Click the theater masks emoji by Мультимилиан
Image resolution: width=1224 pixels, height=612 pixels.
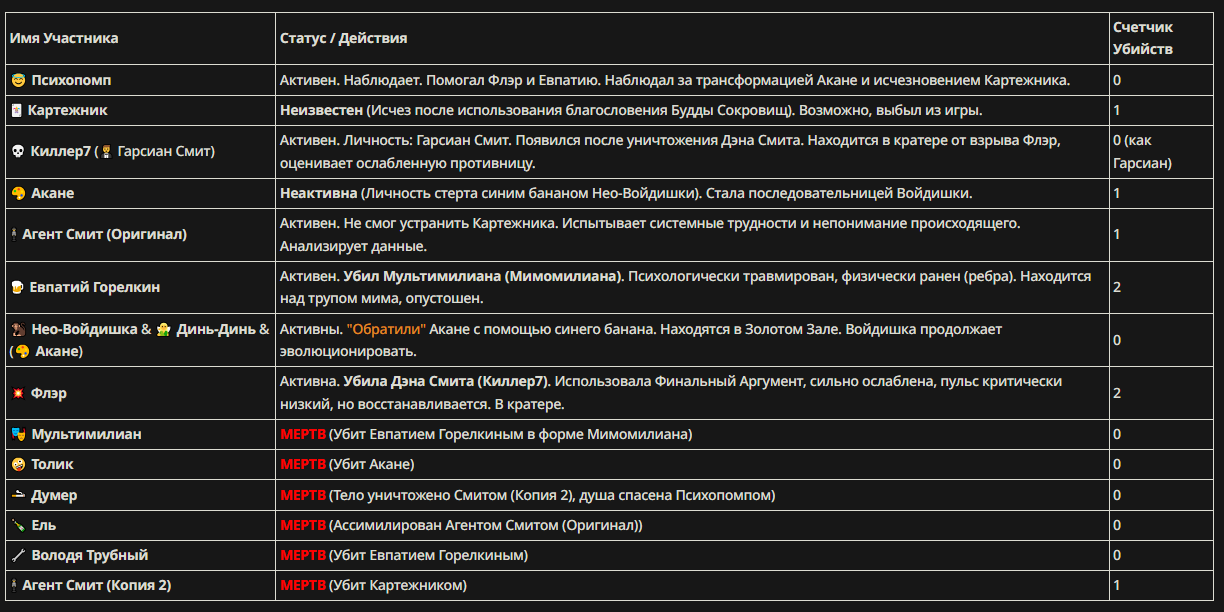click(x=18, y=435)
